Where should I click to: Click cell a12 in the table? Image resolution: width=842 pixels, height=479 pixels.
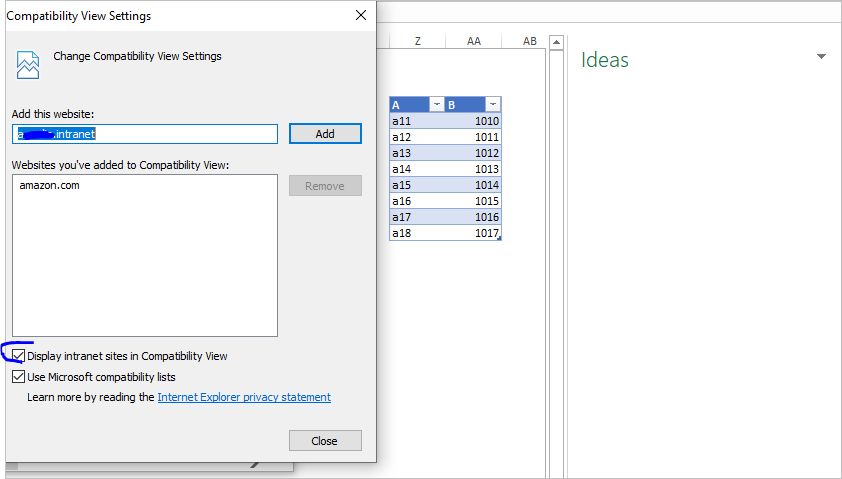tap(417, 137)
